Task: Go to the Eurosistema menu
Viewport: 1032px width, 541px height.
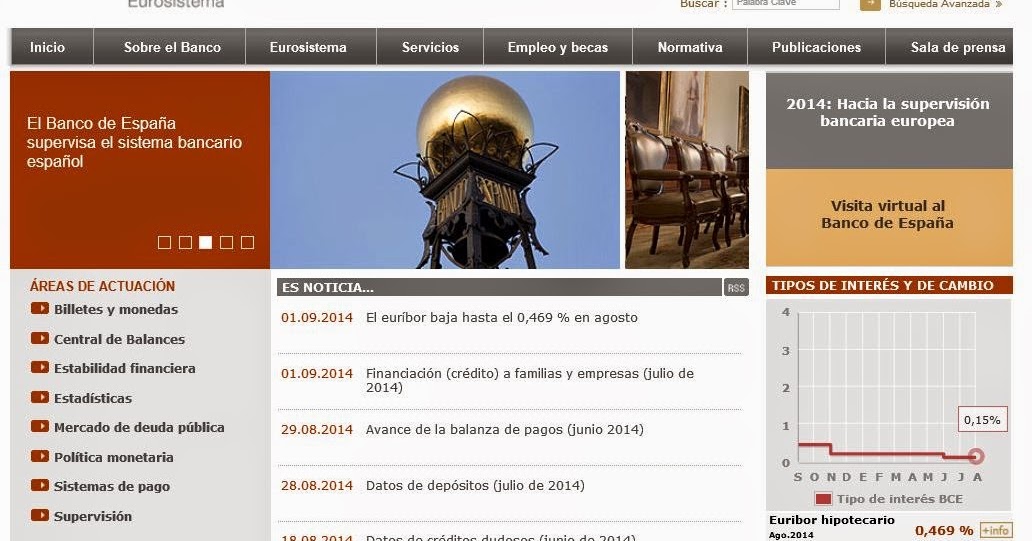Action: tap(308, 47)
